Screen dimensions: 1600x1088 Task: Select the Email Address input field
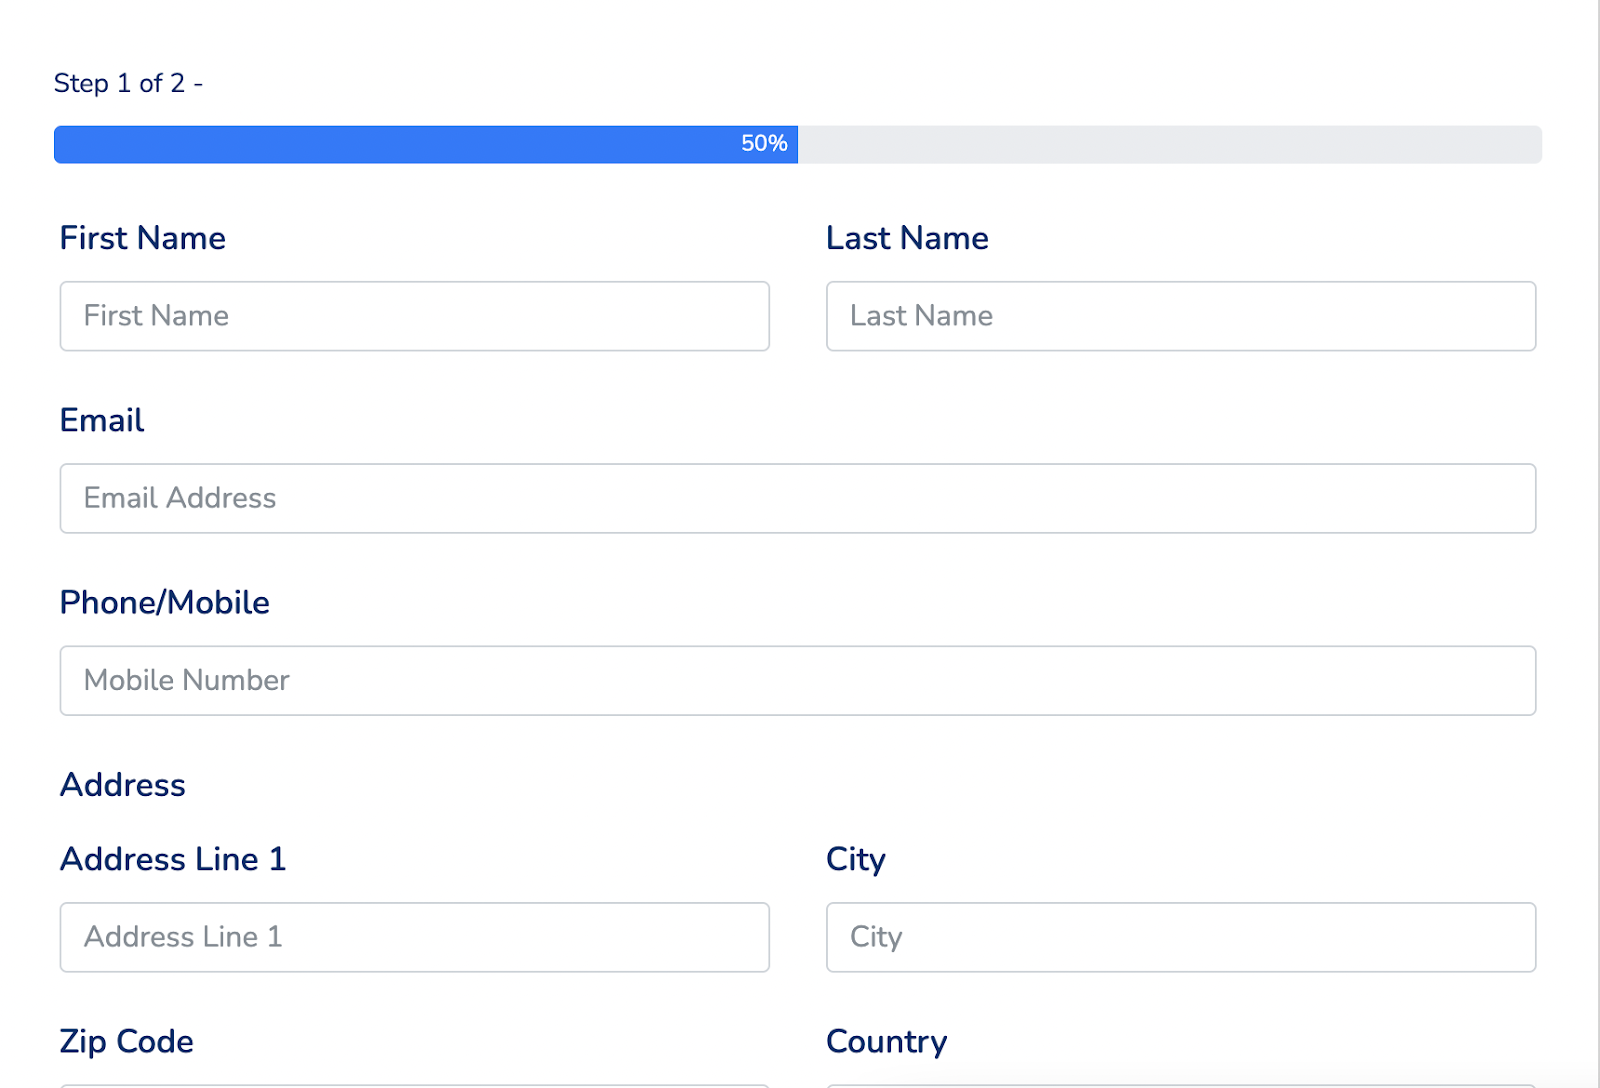(798, 498)
